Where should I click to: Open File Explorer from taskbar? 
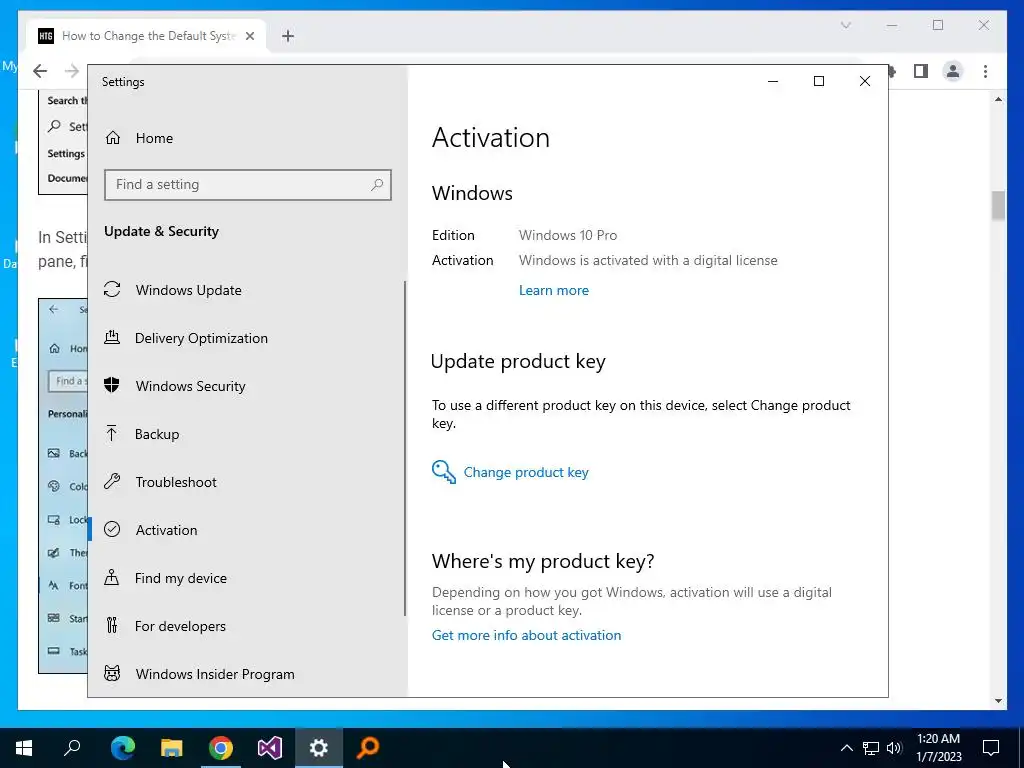click(x=171, y=748)
